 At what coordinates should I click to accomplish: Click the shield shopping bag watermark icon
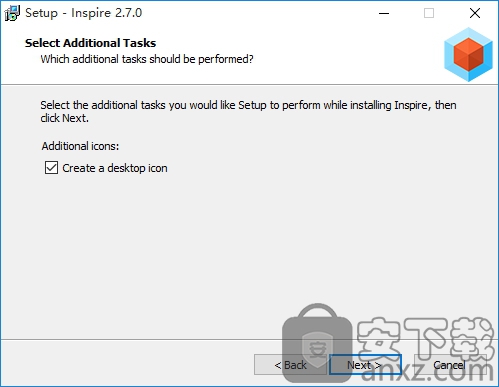pos(317,343)
